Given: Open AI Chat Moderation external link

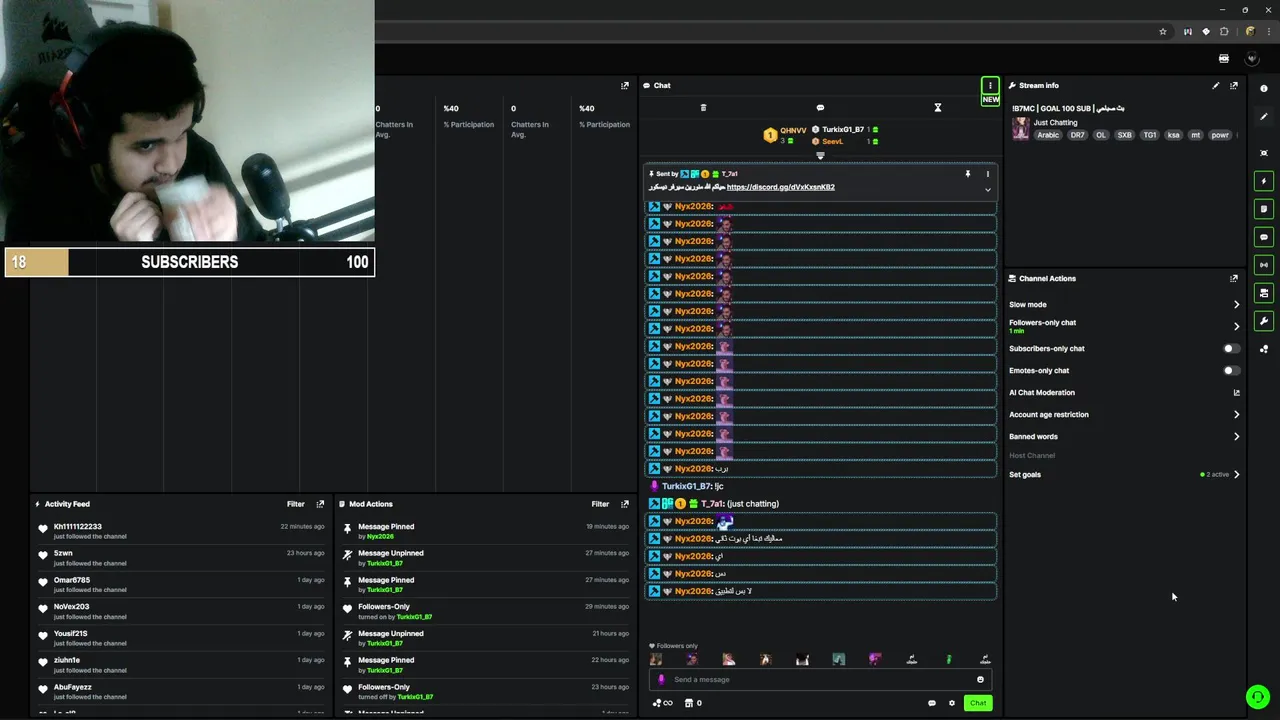Looking at the screenshot, I should point(1236,393).
